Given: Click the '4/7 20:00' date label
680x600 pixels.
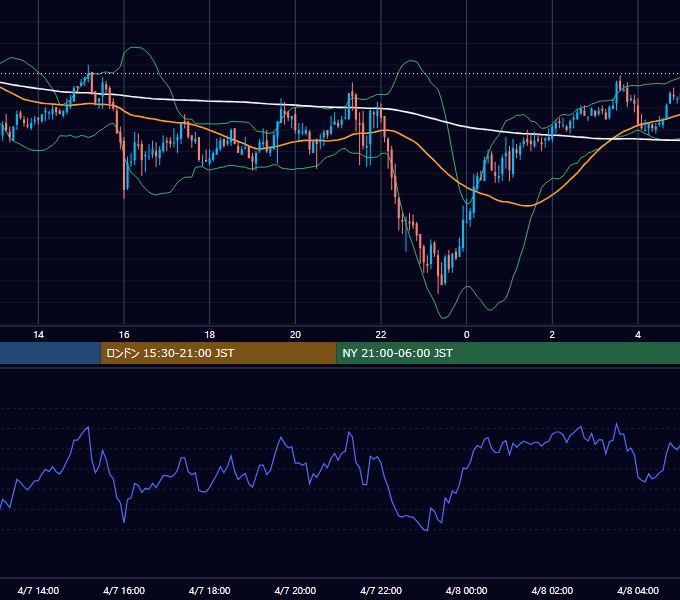Looking at the screenshot, I should 295,590.
